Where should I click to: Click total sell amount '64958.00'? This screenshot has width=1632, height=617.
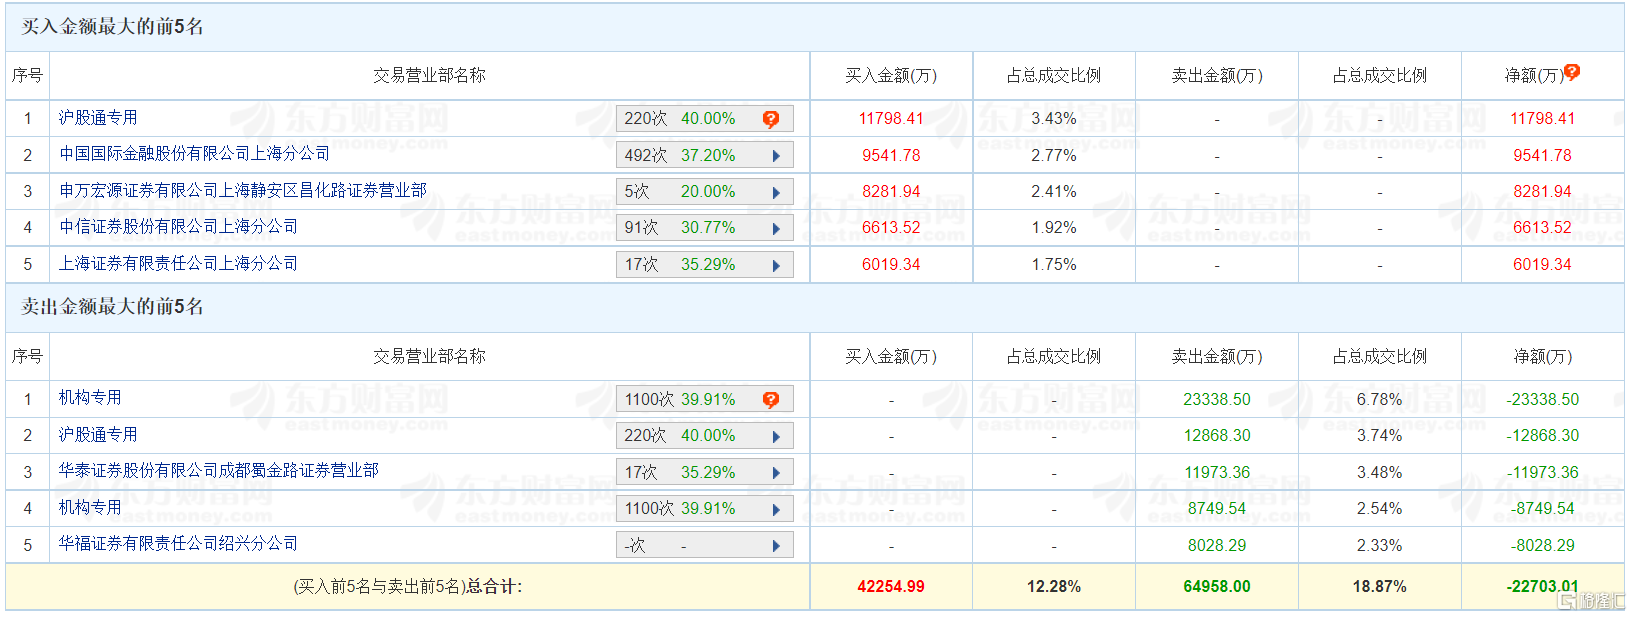click(1217, 587)
